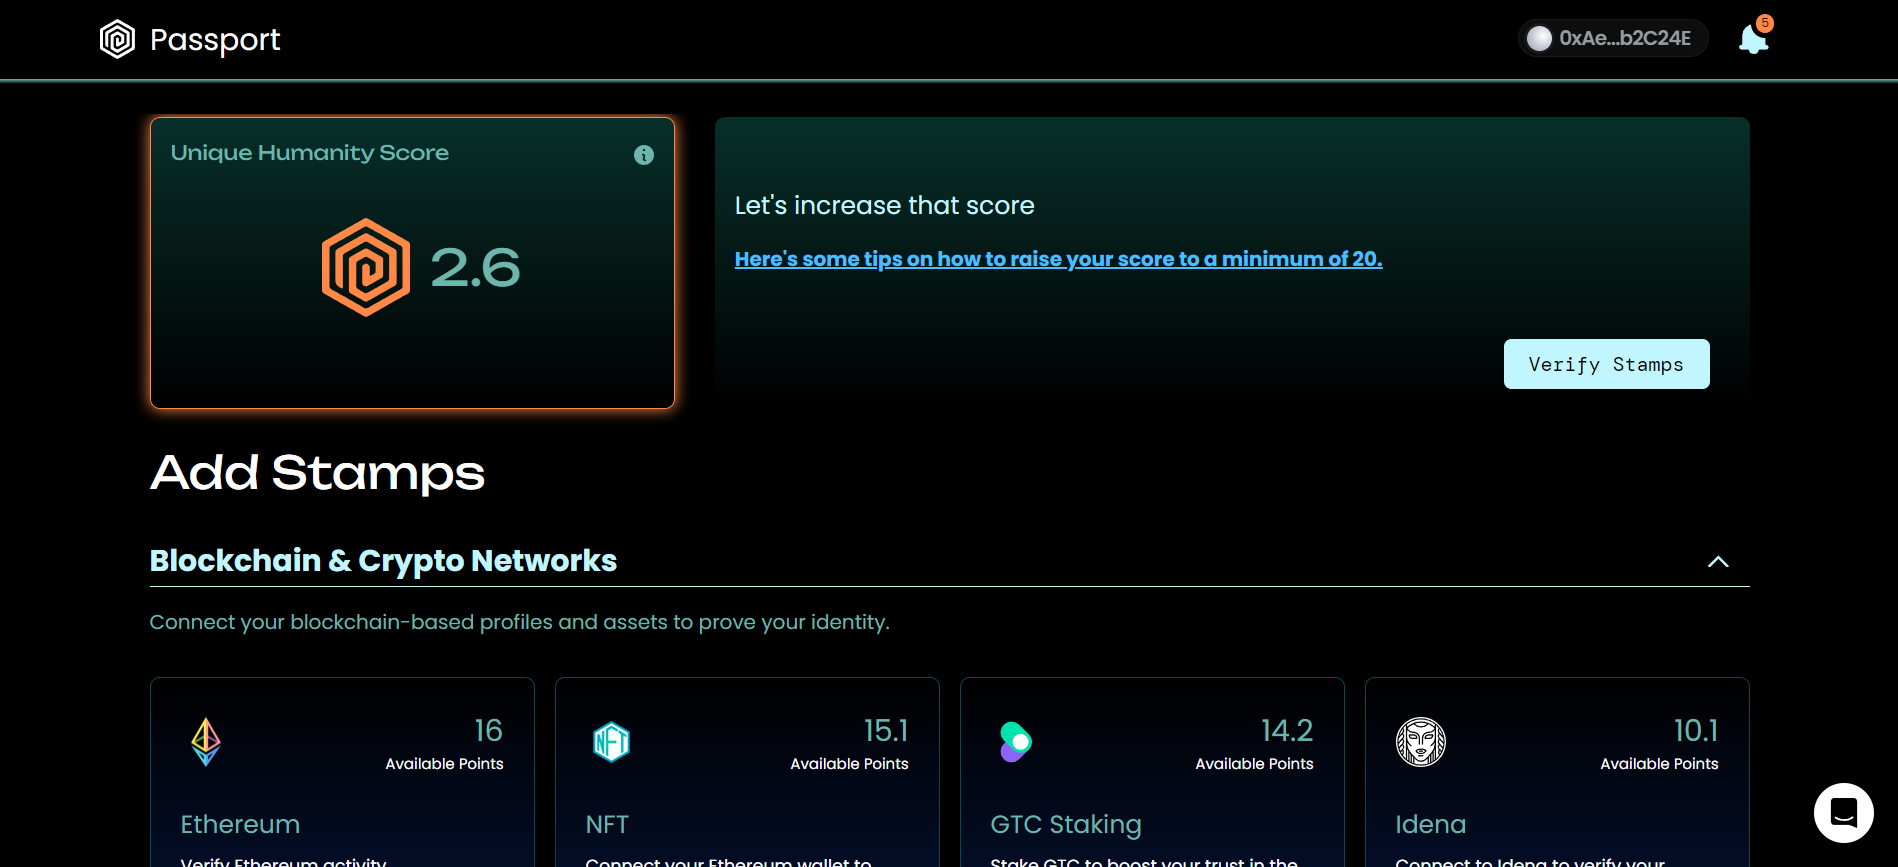Select the NFT stamp card title

(607, 824)
